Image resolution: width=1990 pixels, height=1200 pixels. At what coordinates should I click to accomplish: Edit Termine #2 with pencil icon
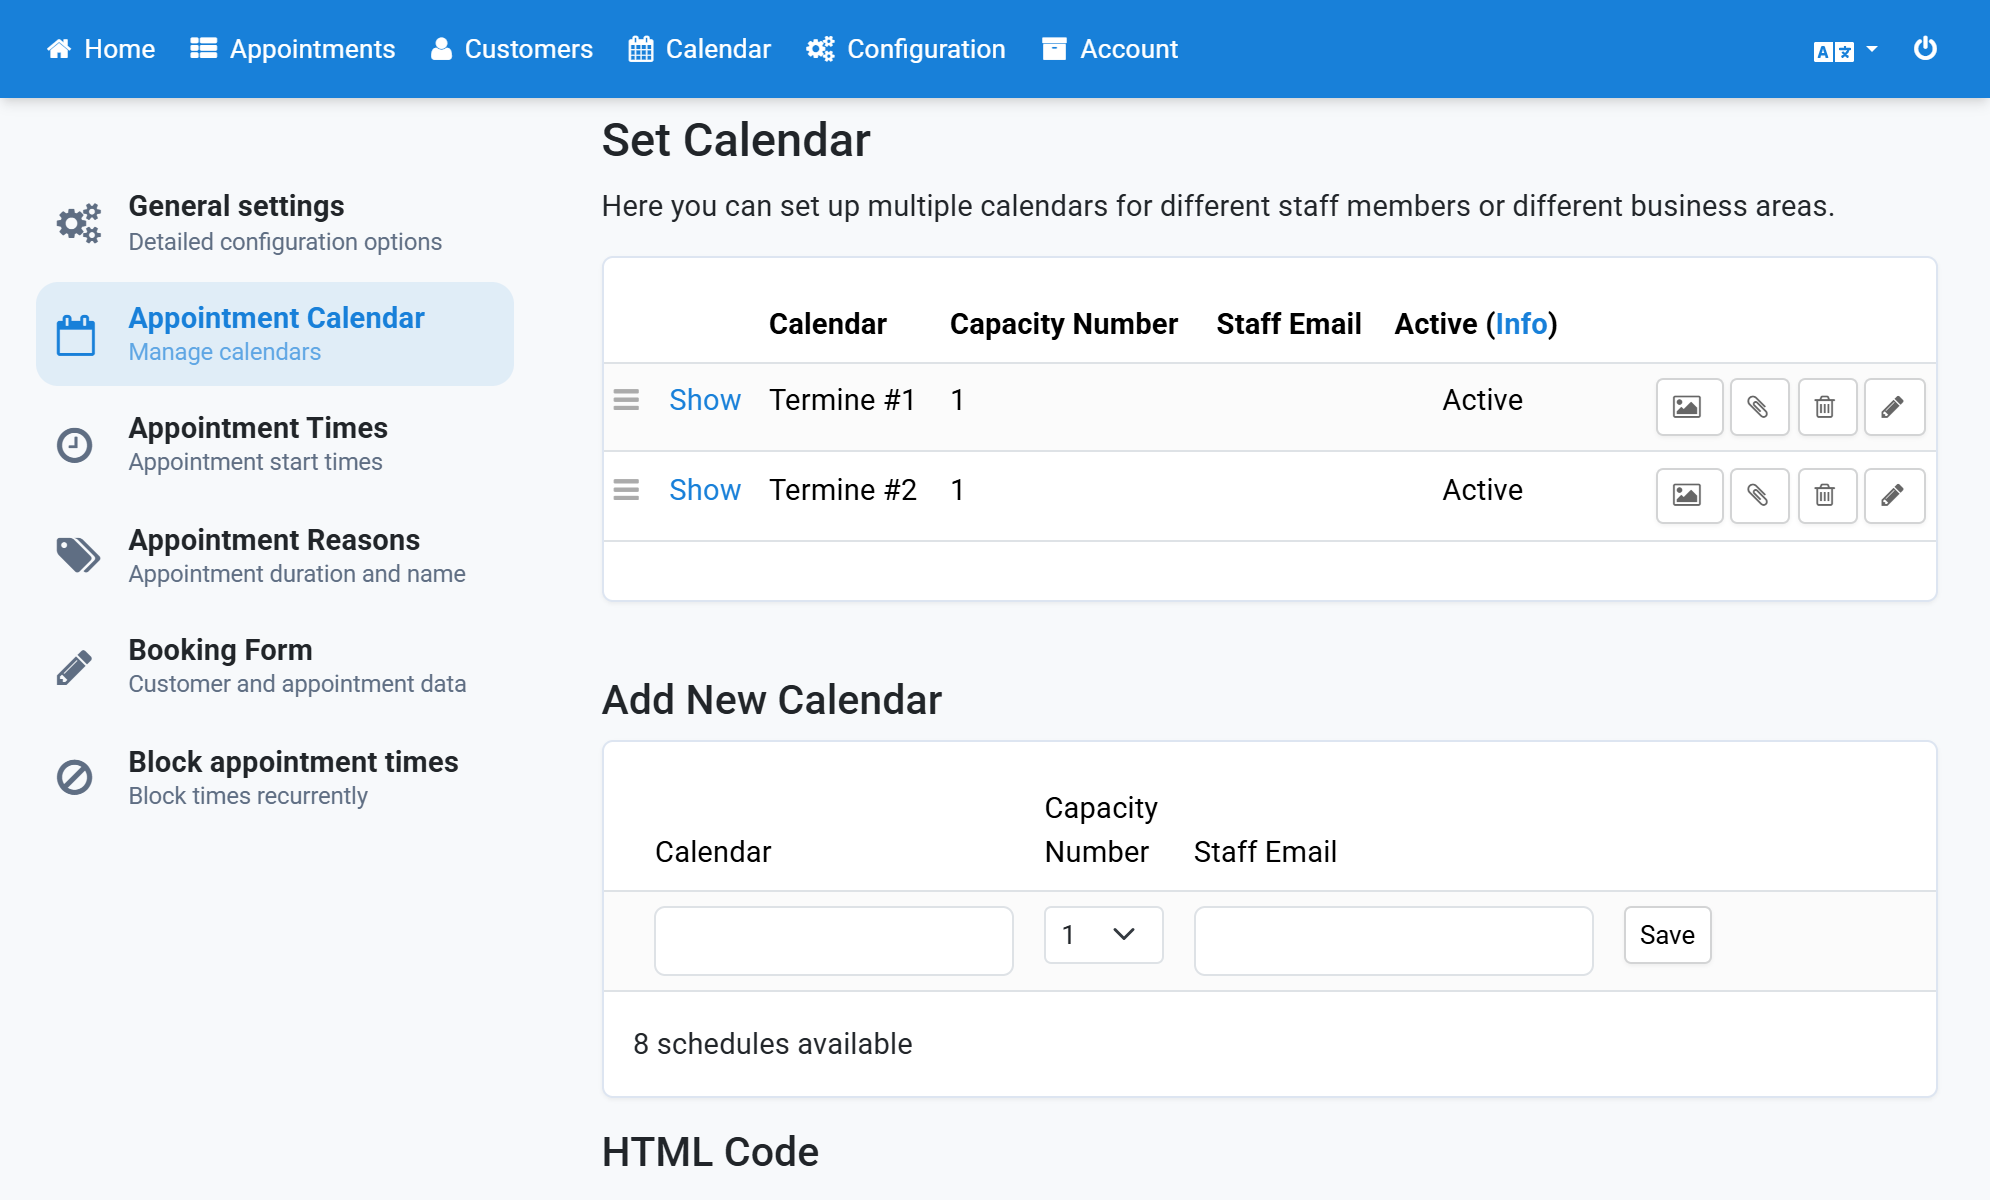pyautogui.click(x=1894, y=495)
